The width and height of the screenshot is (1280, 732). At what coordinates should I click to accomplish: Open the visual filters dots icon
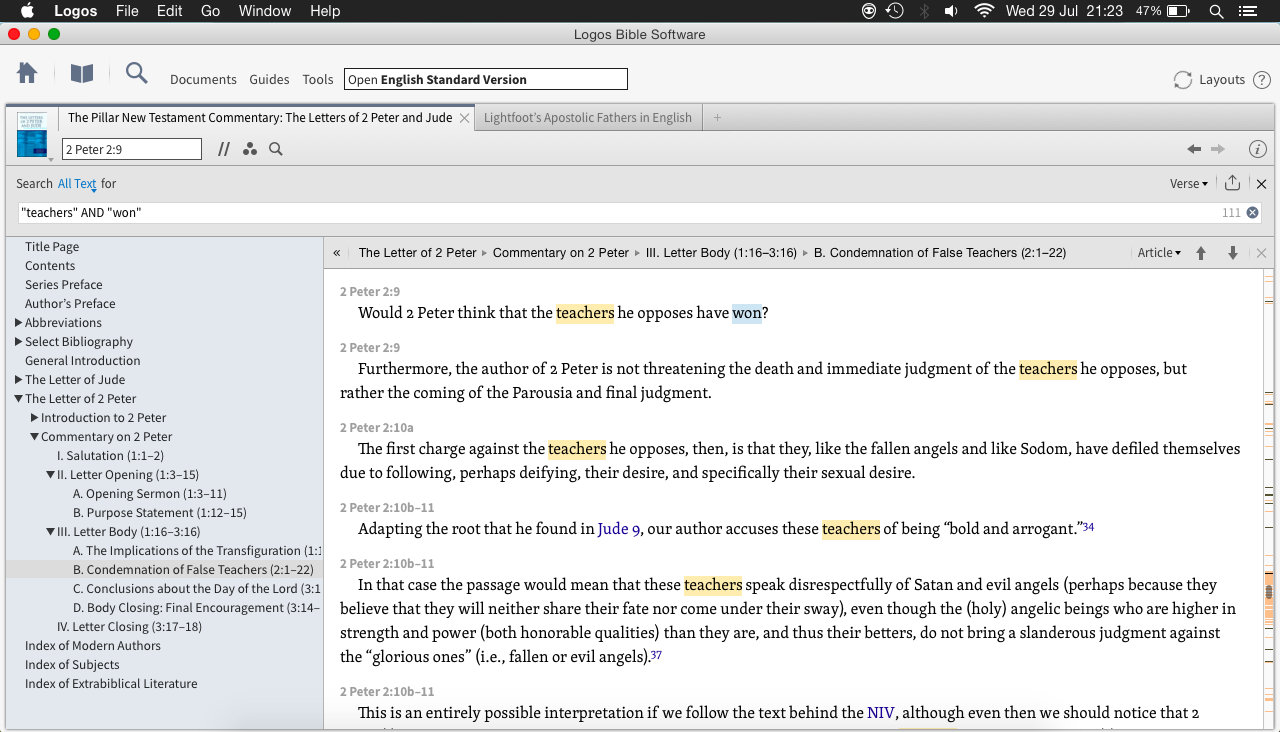250,150
